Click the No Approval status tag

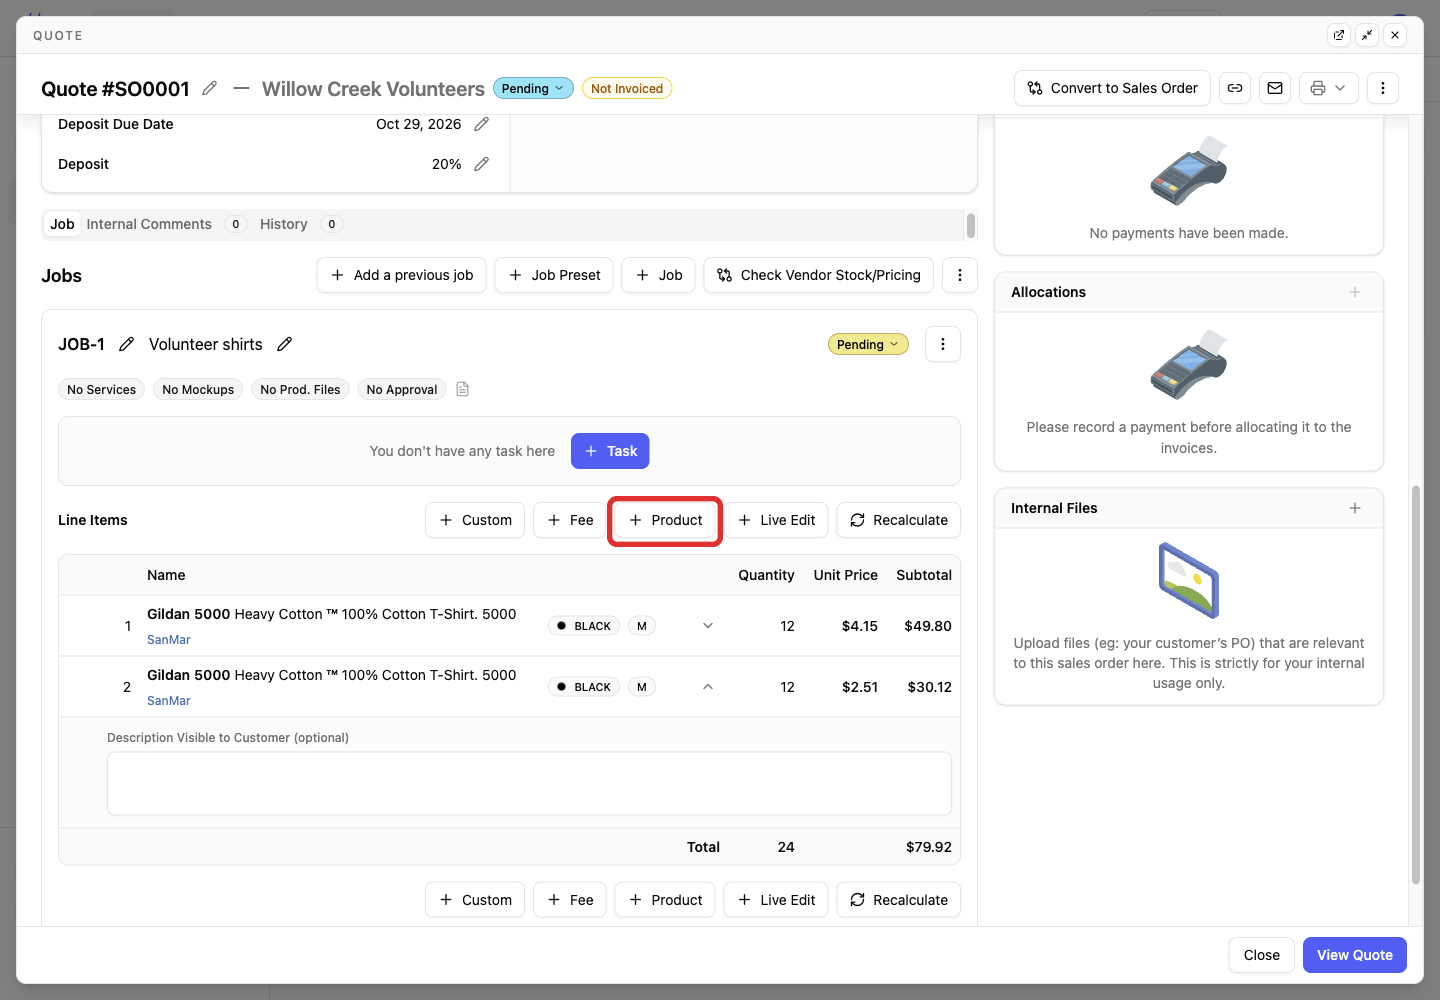coord(402,389)
